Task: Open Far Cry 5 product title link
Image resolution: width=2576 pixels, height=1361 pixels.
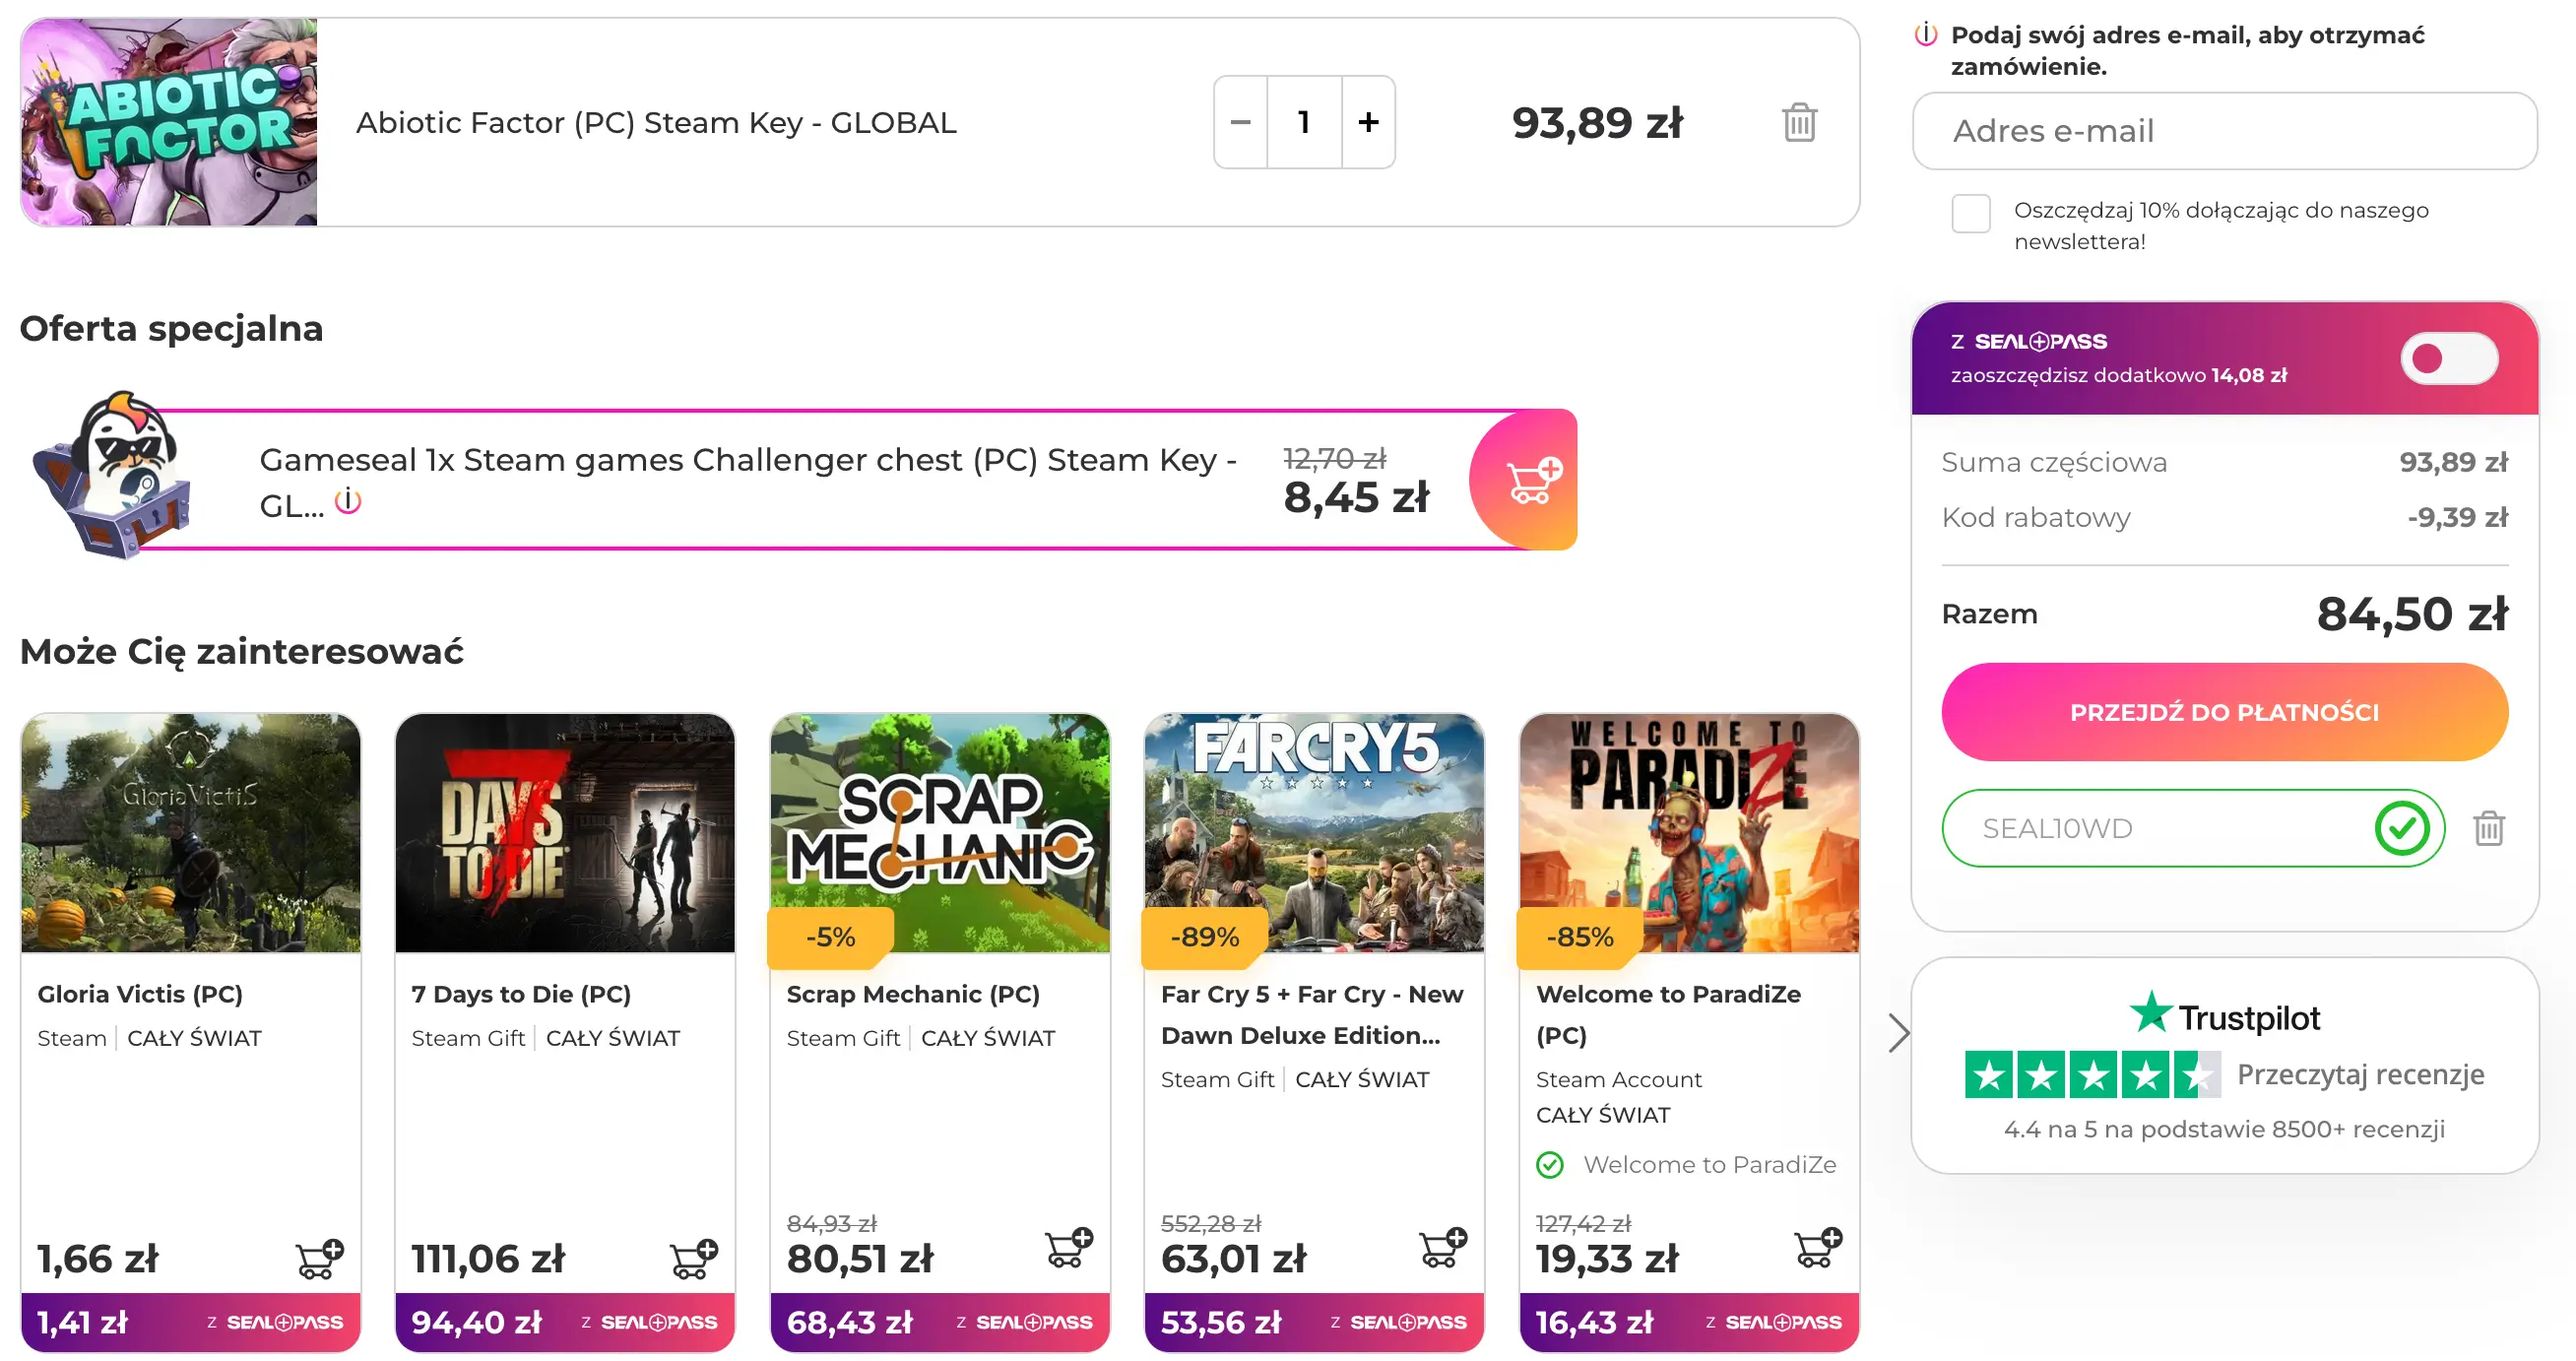Action: (x=1311, y=1014)
